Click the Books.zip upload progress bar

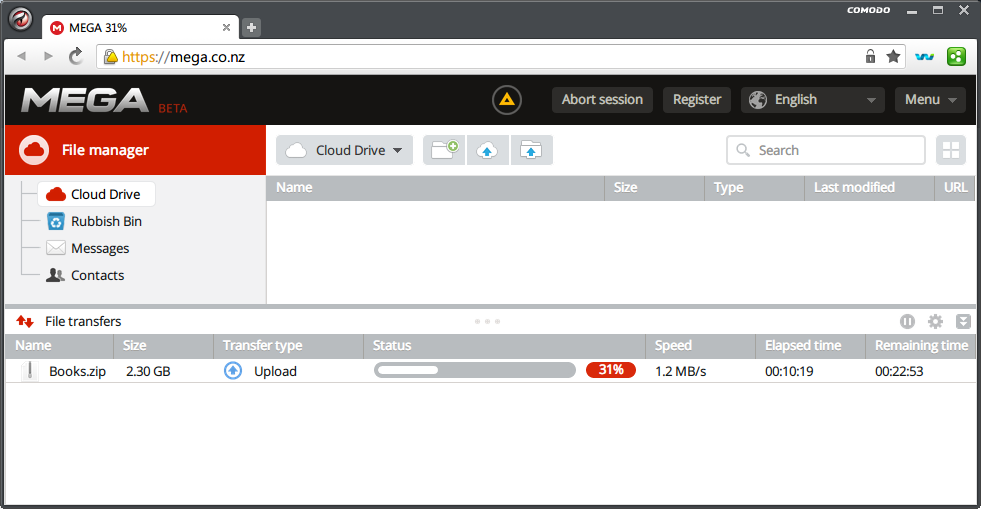pyautogui.click(x=475, y=370)
